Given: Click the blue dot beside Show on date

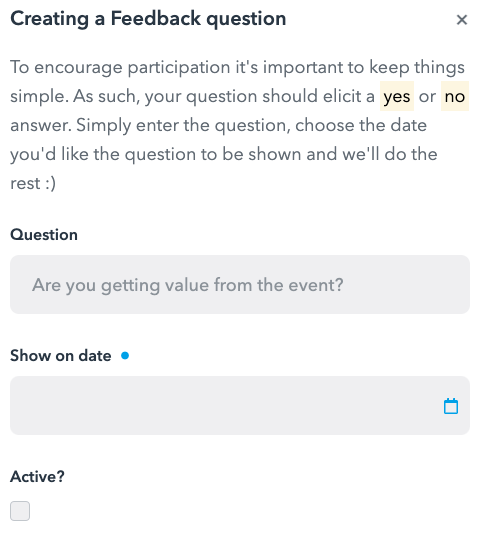Looking at the screenshot, I should click(x=125, y=356).
